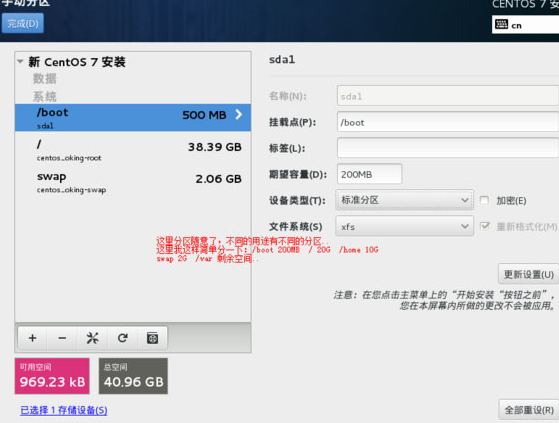Screen dimensions: 559x423
Task: Click the keyboard layout cn icon
Action: pyautogui.click(x=501, y=25)
